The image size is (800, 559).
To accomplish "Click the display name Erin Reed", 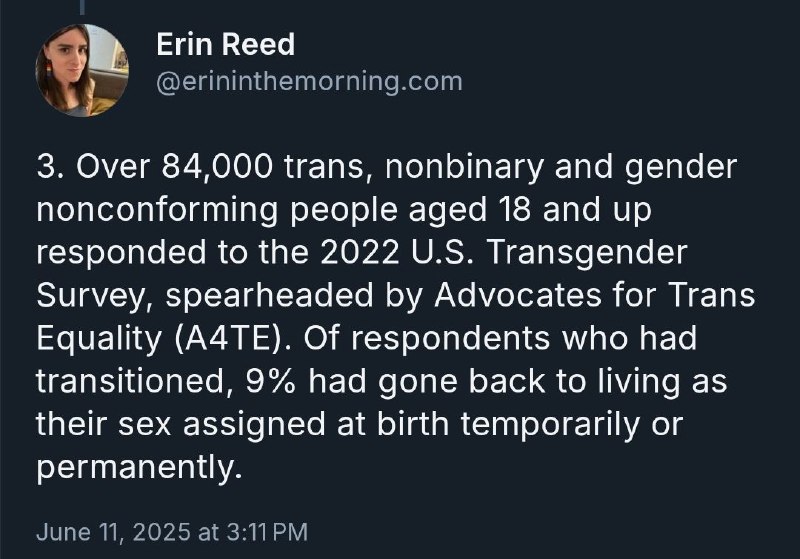I will [x=226, y=44].
